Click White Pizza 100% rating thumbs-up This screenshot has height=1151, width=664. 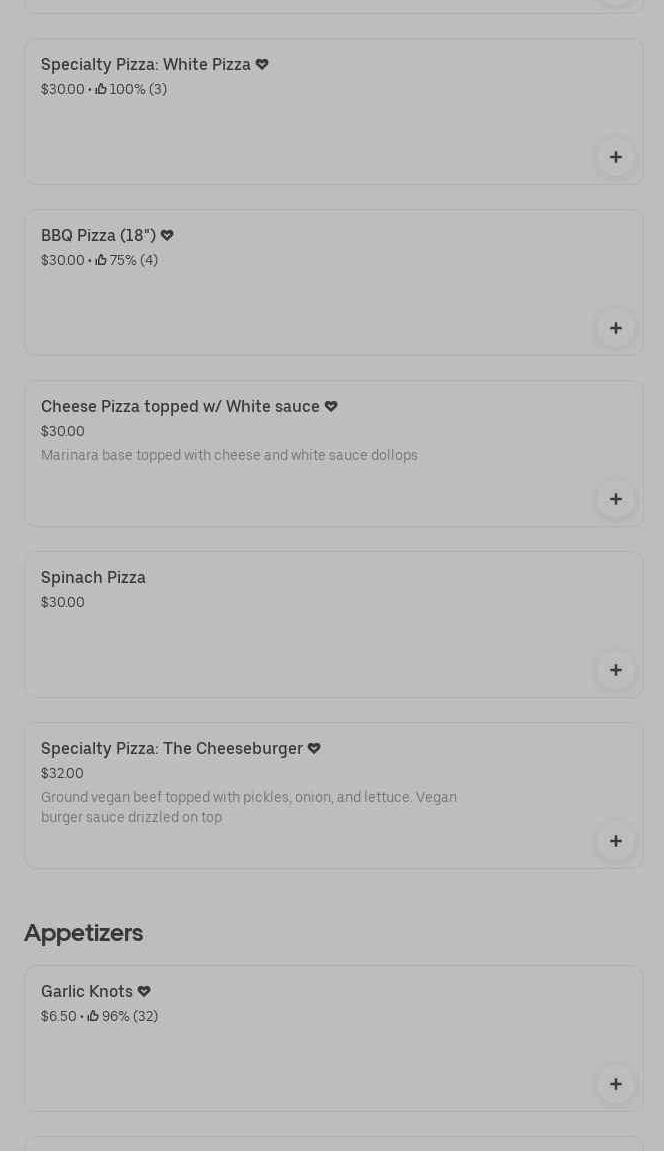(101, 90)
